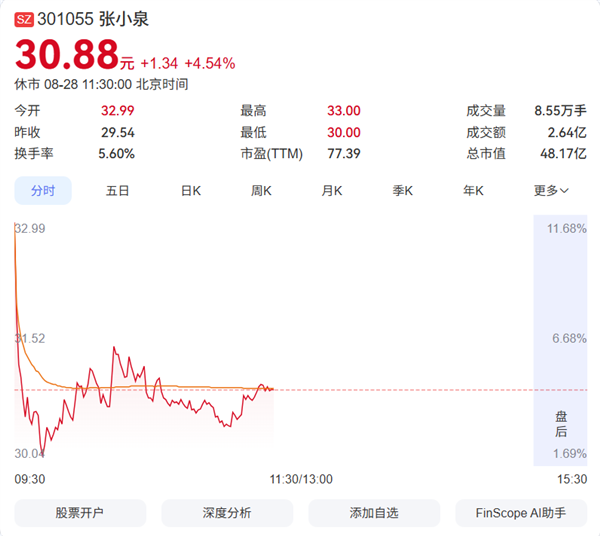
Task: Click the 6.68% axis label
Action: click(569, 338)
